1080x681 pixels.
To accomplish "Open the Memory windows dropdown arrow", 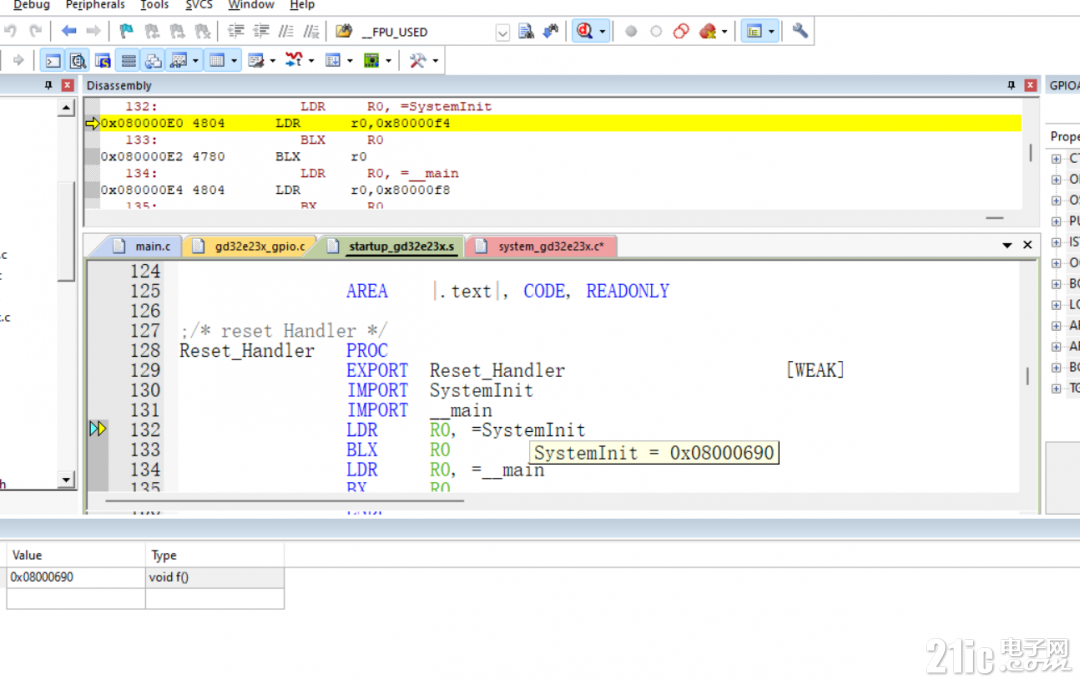I will [234, 61].
